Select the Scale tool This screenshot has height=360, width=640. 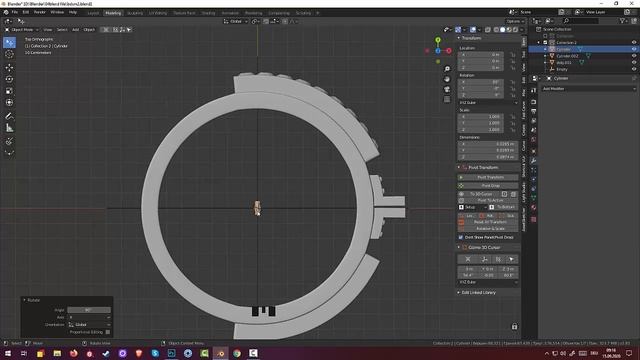pyautogui.click(x=9, y=91)
